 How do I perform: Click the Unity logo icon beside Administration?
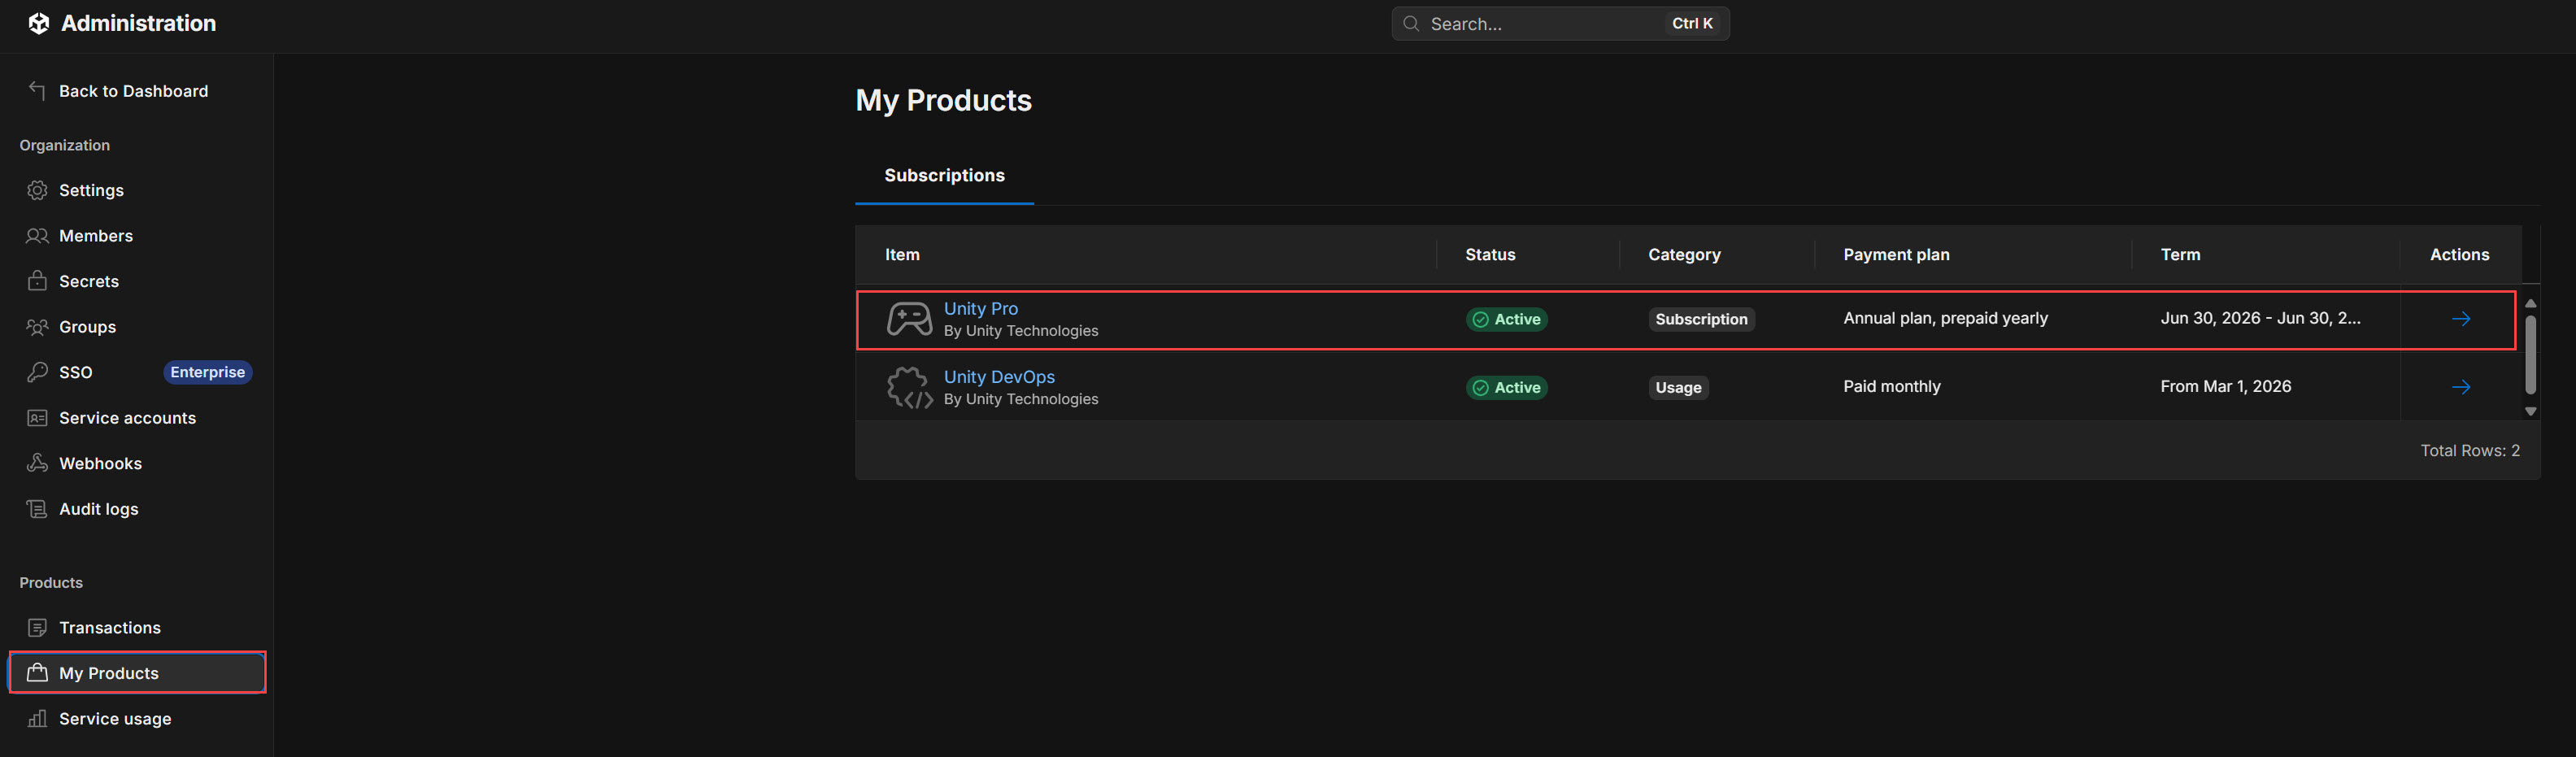coord(38,23)
